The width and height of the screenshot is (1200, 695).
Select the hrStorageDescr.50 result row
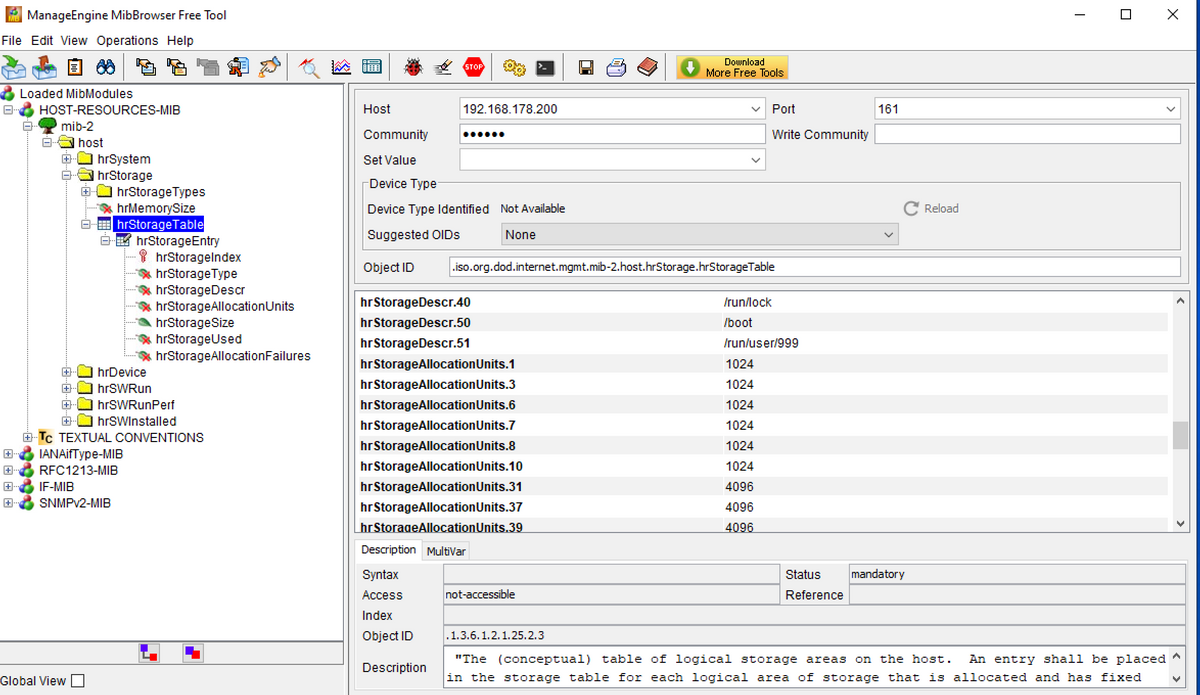click(762, 323)
